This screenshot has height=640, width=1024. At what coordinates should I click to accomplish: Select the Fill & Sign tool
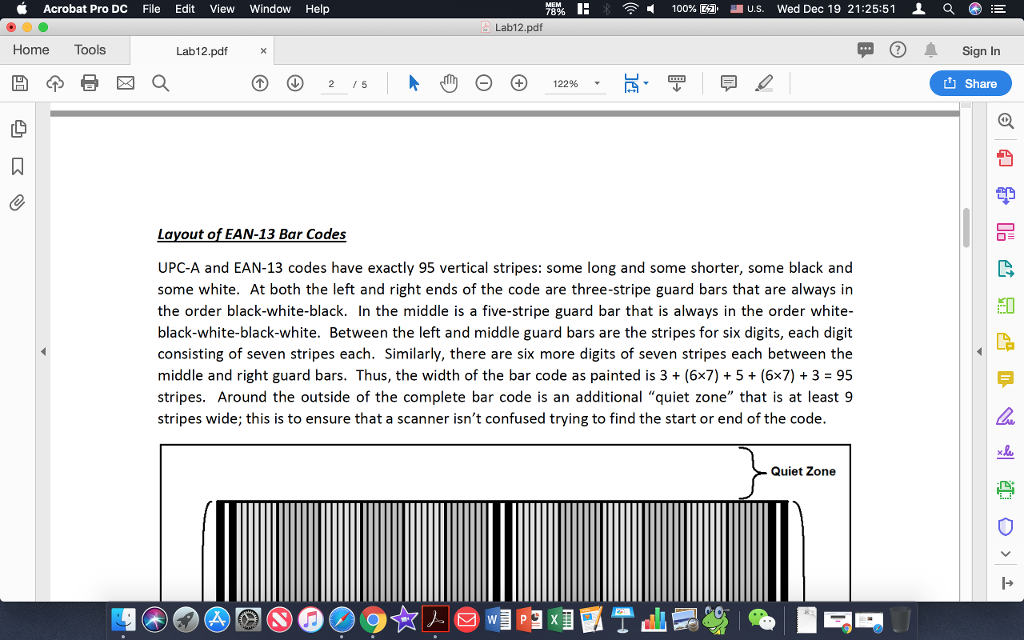(x=1006, y=415)
